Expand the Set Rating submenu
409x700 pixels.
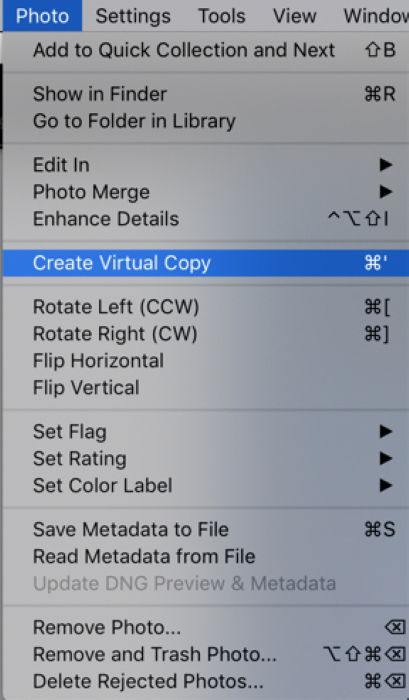click(x=206, y=458)
